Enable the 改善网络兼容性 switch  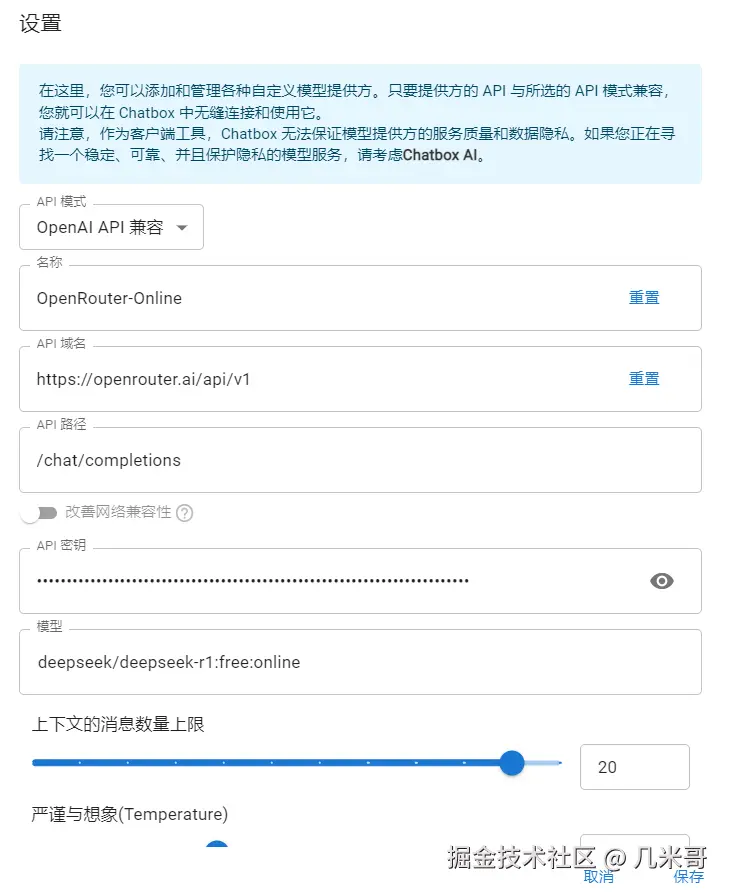point(39,511)
